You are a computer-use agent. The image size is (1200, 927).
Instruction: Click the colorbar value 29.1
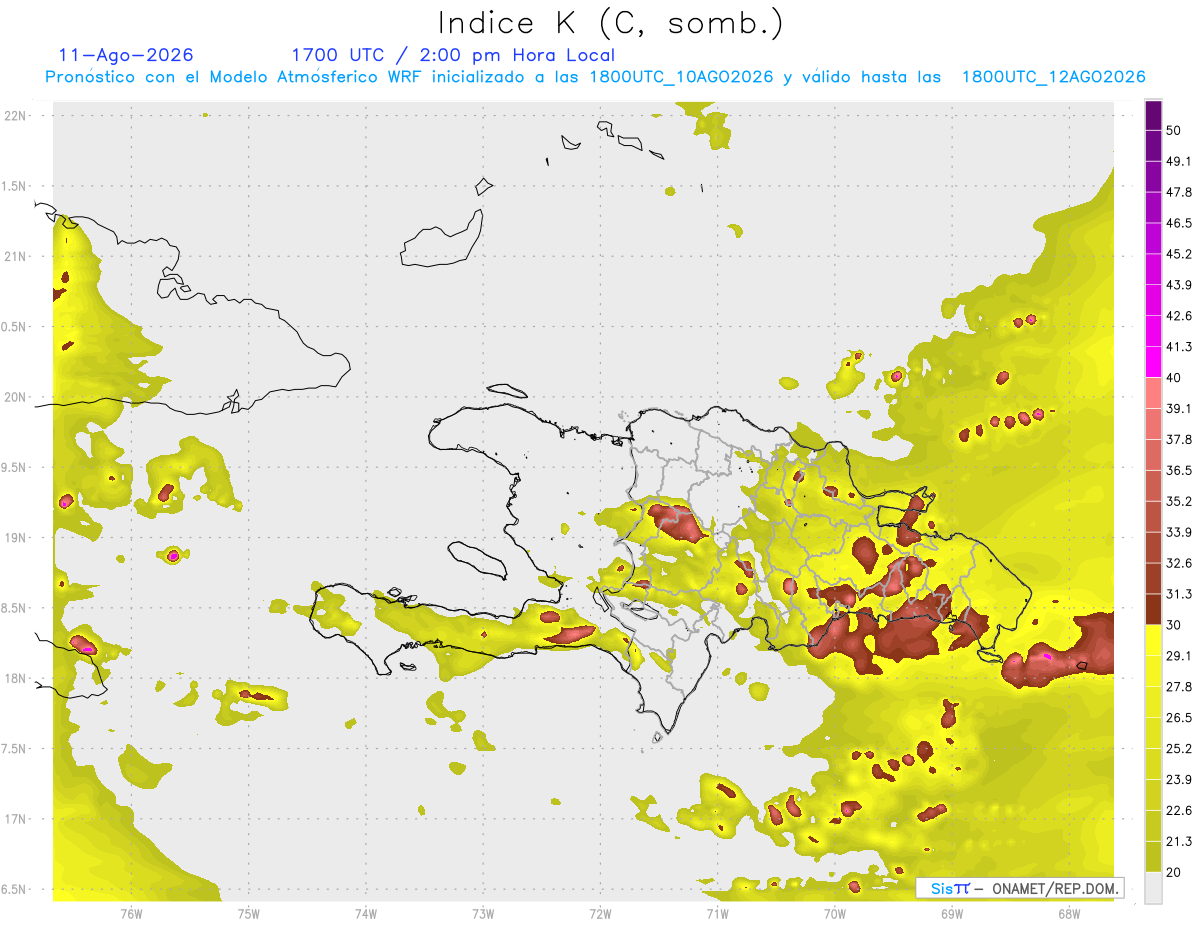tap(1179, 656)
